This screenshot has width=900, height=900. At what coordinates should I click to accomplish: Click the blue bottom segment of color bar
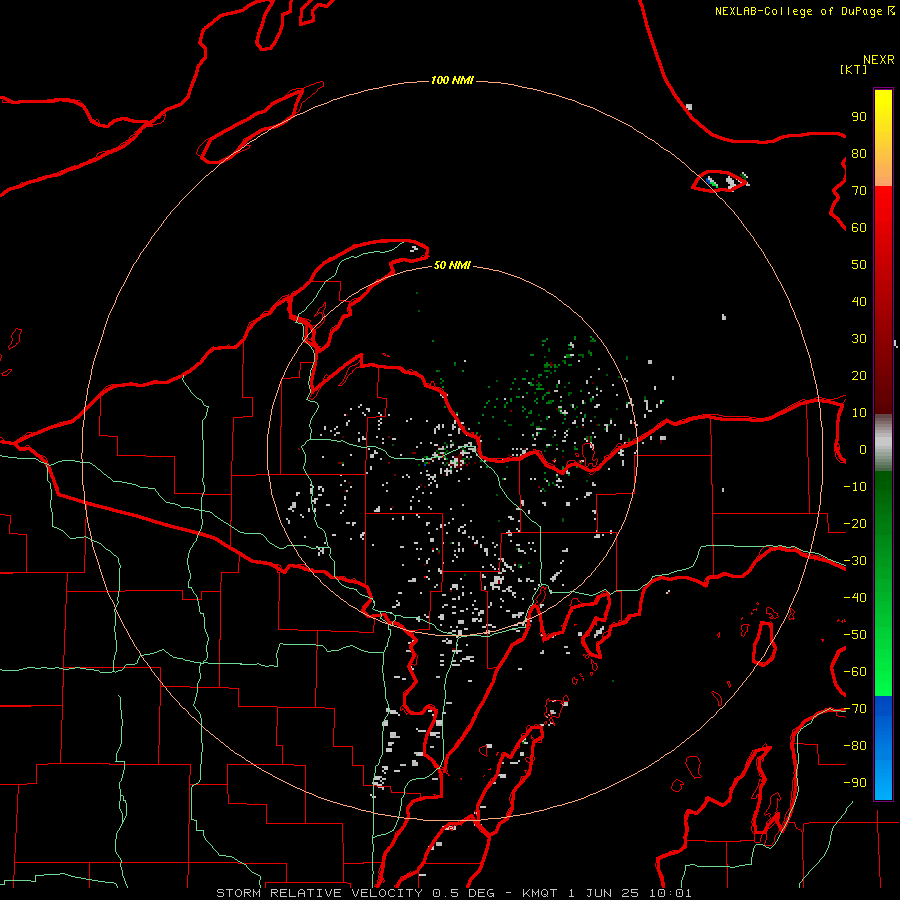(883, 747)
